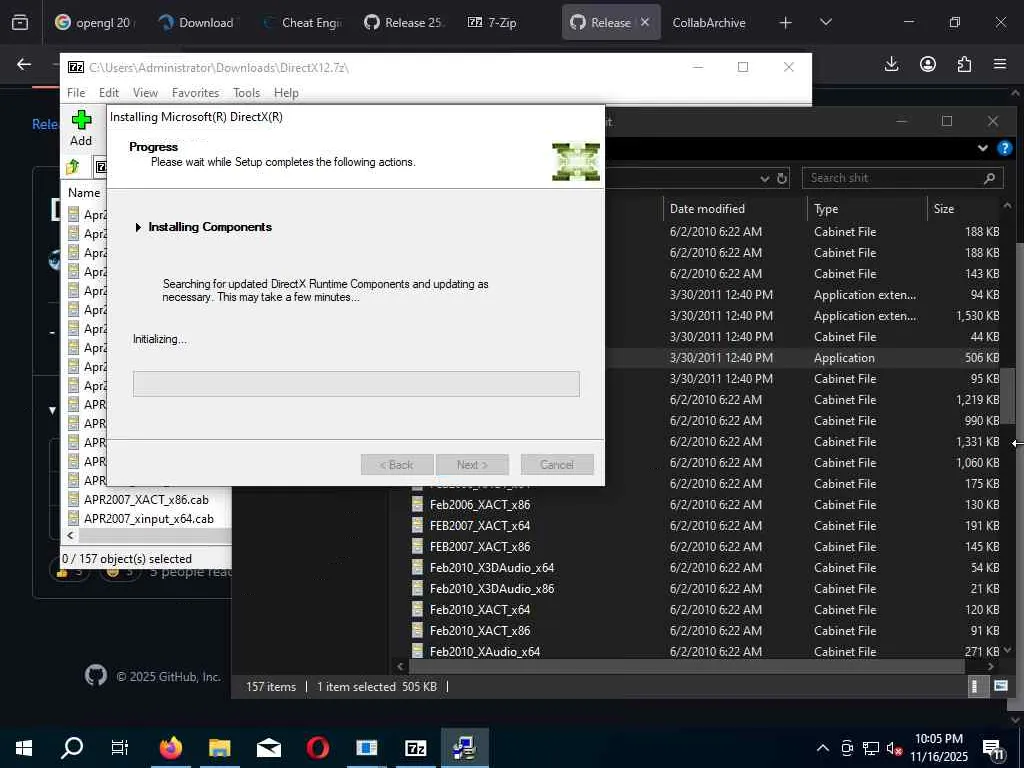Select Feb2010_XACT_x86 file in Explorer

pyautogui.click(x=479, y=630)
